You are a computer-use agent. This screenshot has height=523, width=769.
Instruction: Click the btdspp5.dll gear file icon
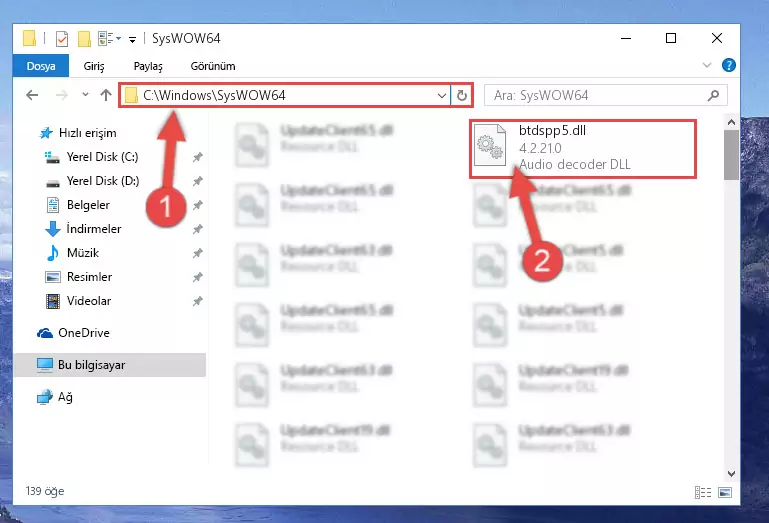490,146
